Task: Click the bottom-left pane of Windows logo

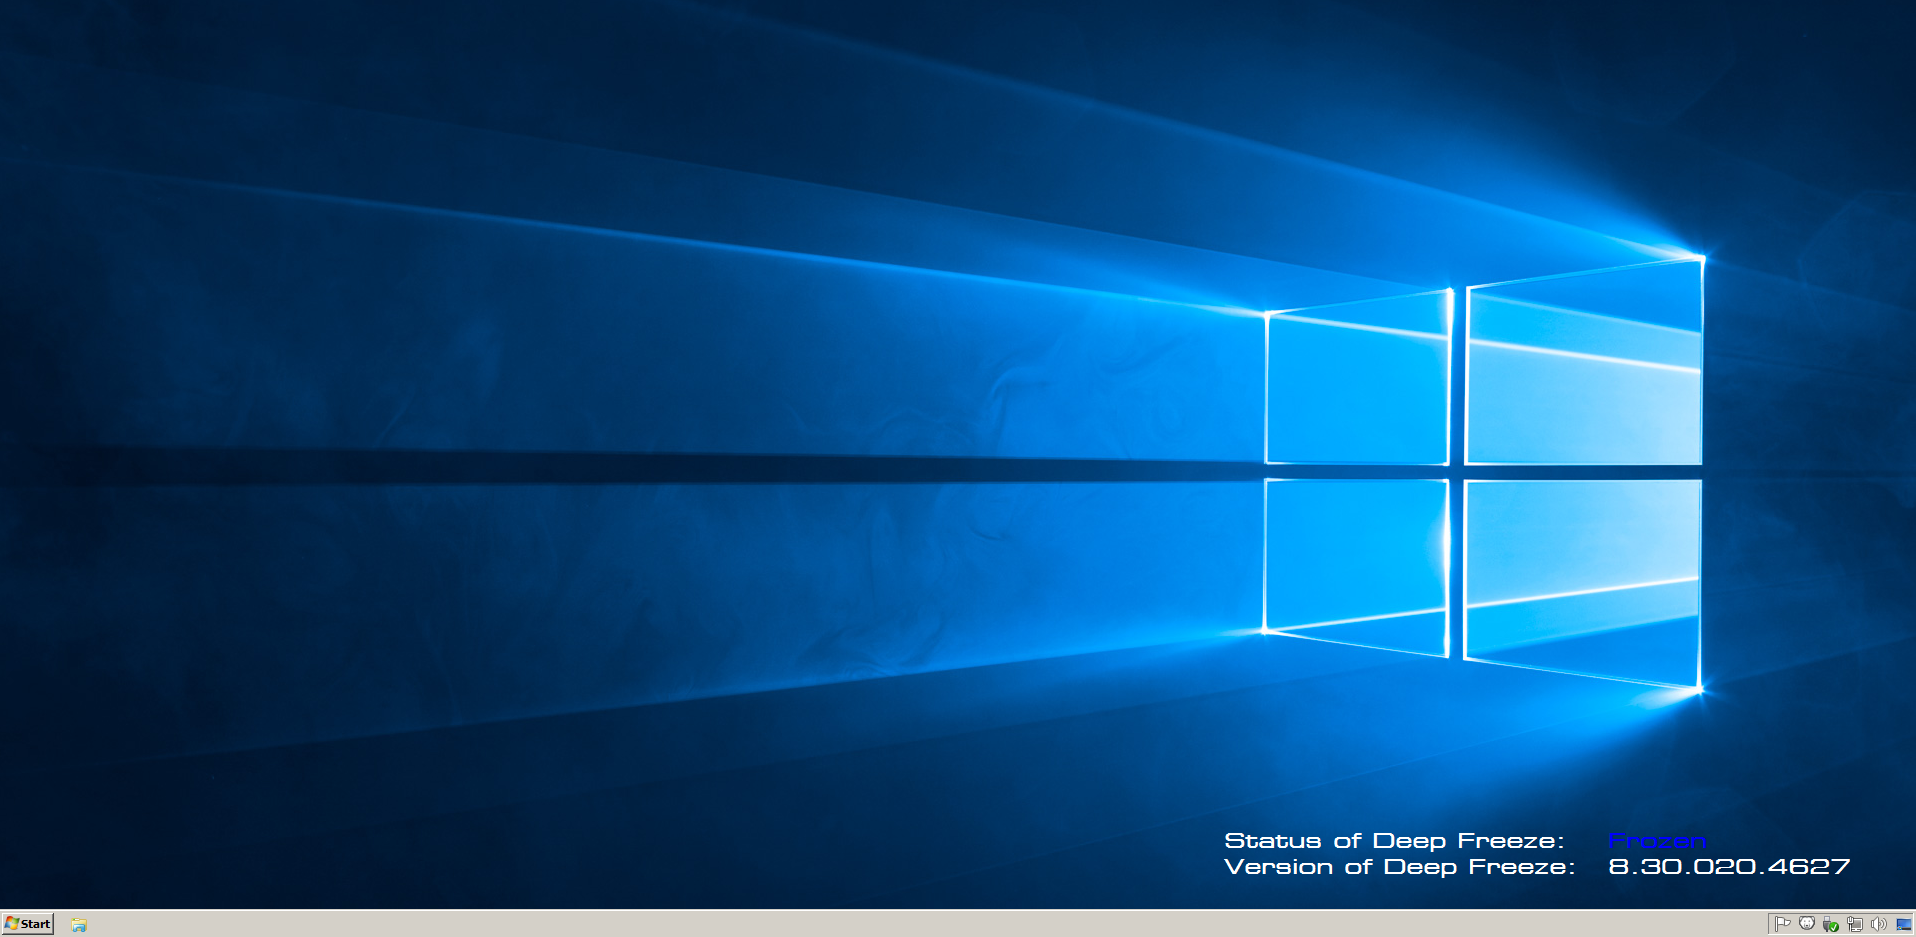Action: 1356,560
